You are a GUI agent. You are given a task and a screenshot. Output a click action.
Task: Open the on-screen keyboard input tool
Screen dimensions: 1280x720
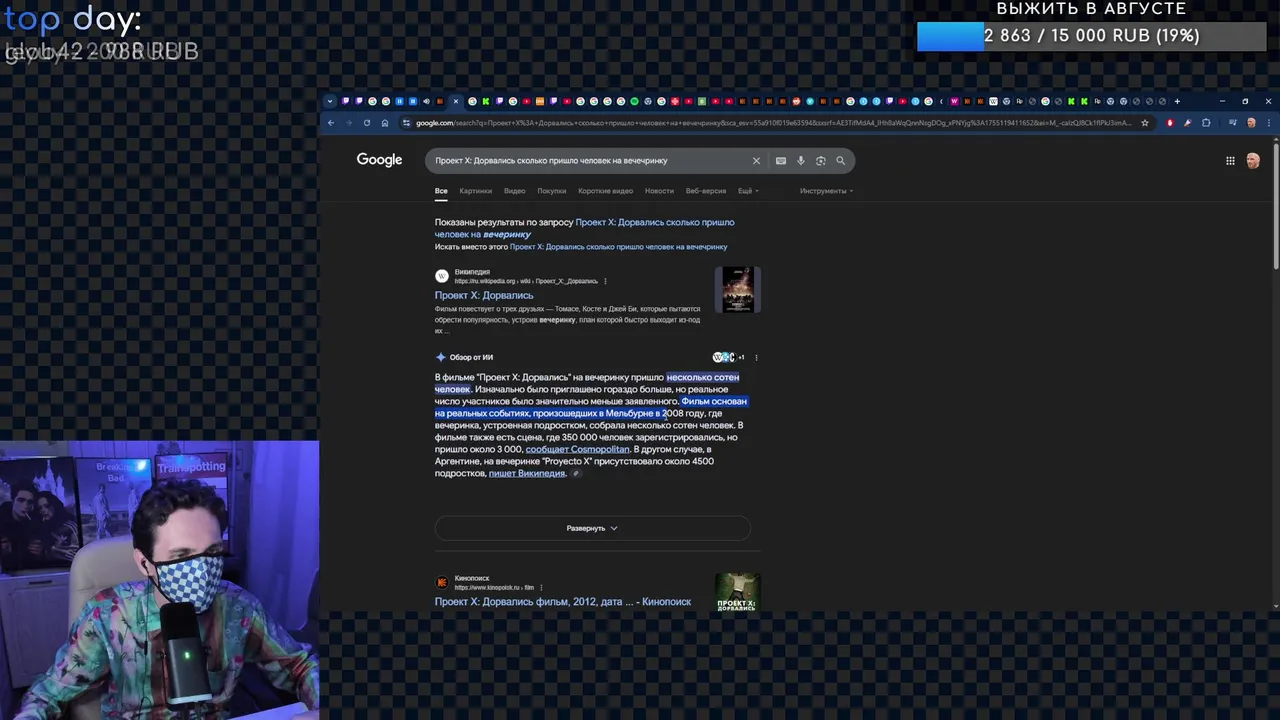(x=781, y=161)
